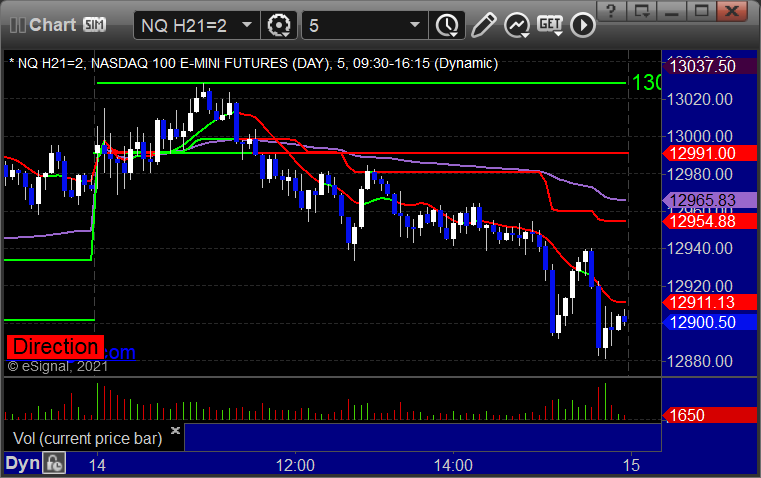Open the help question mark button
This screenshot has height=478, width=761.
(x=611, y=11)
